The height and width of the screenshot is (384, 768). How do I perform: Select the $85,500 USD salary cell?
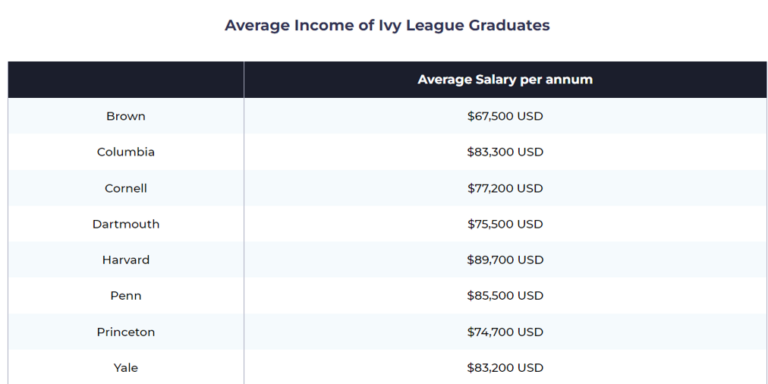click(x=505, y=296)
